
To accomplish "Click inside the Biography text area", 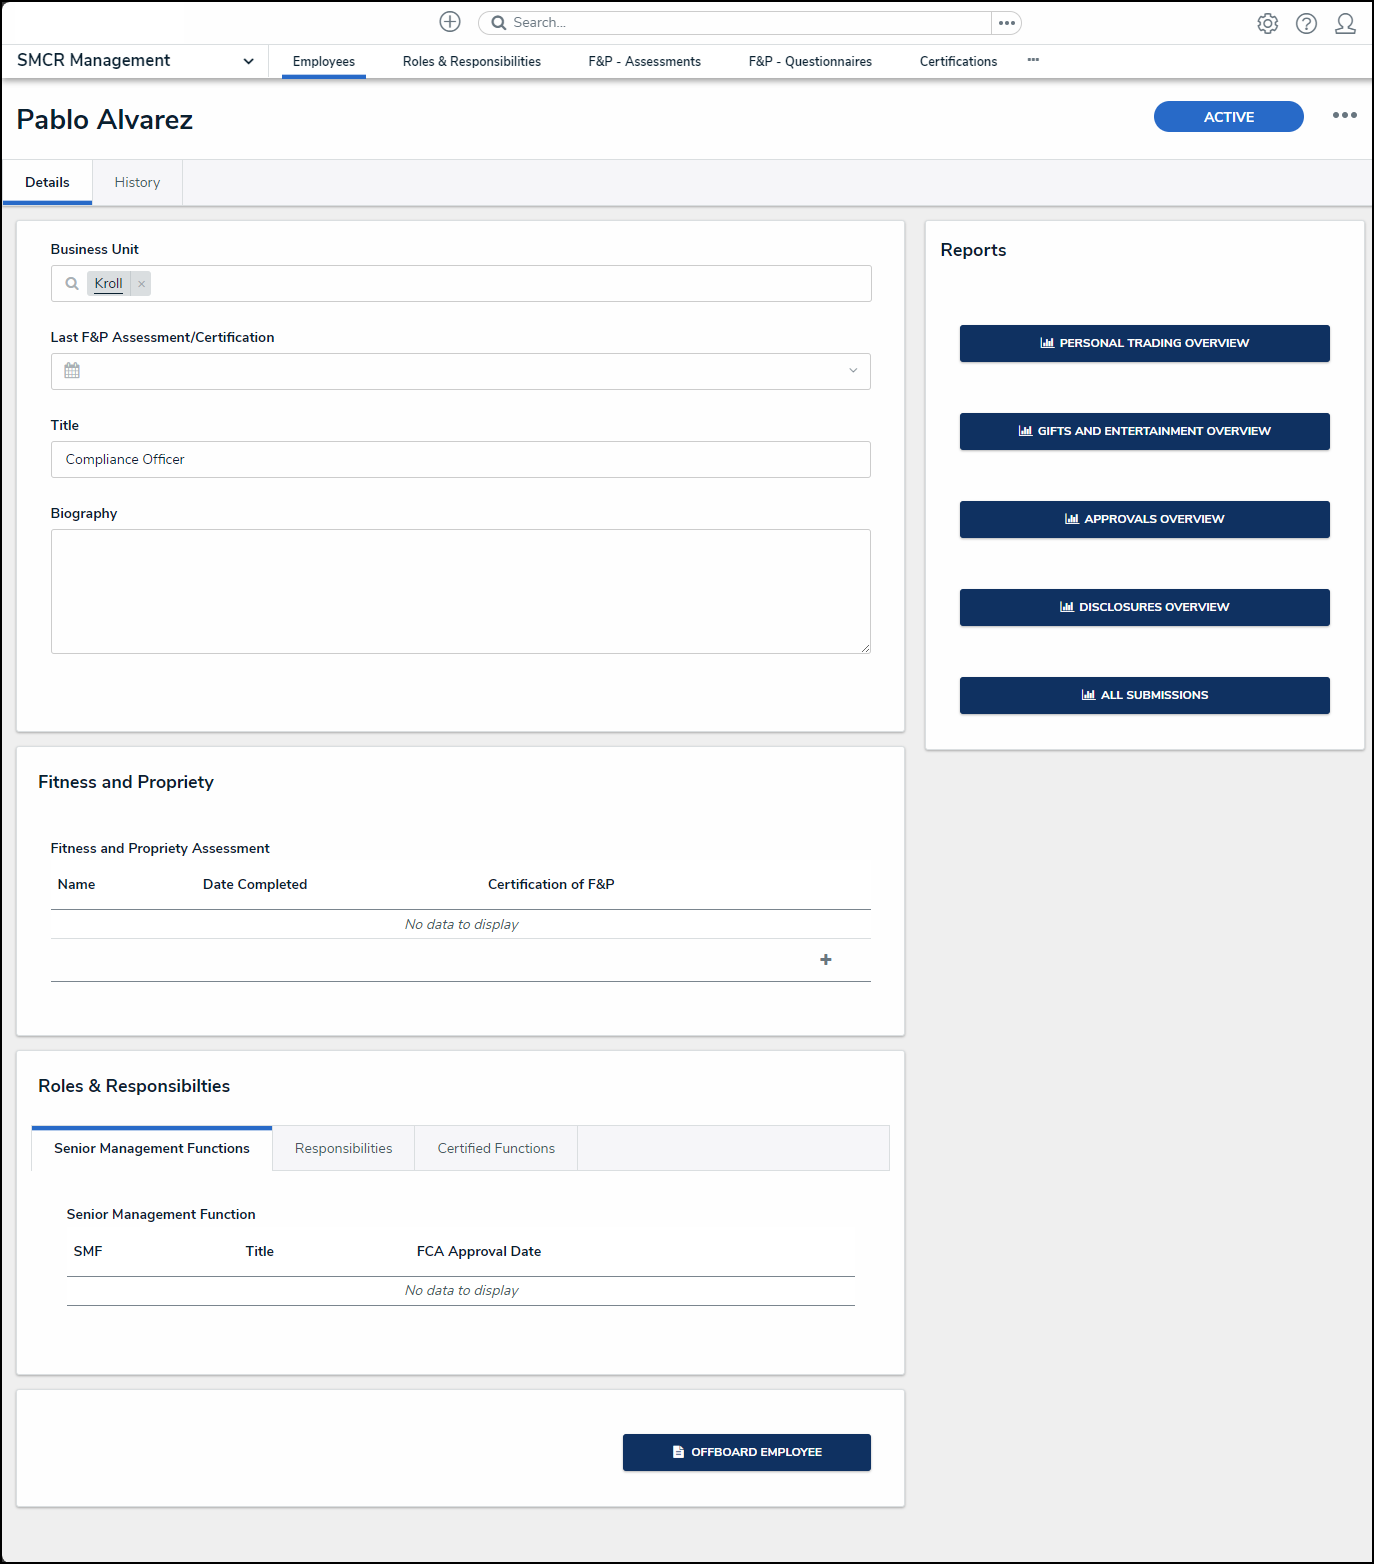I will 460,591.
